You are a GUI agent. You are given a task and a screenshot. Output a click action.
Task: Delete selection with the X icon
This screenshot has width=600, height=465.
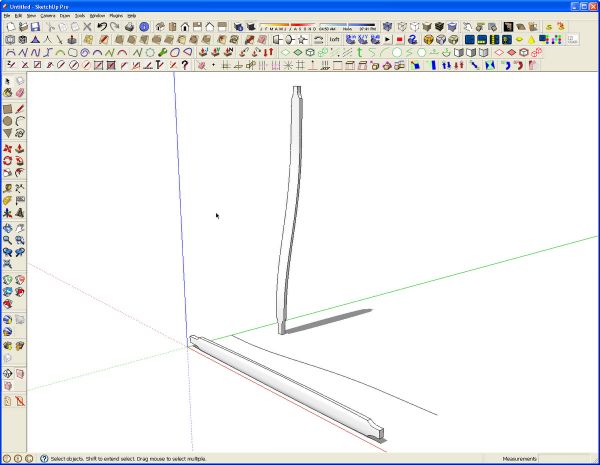pyautogui.click(x=87, y=26)
